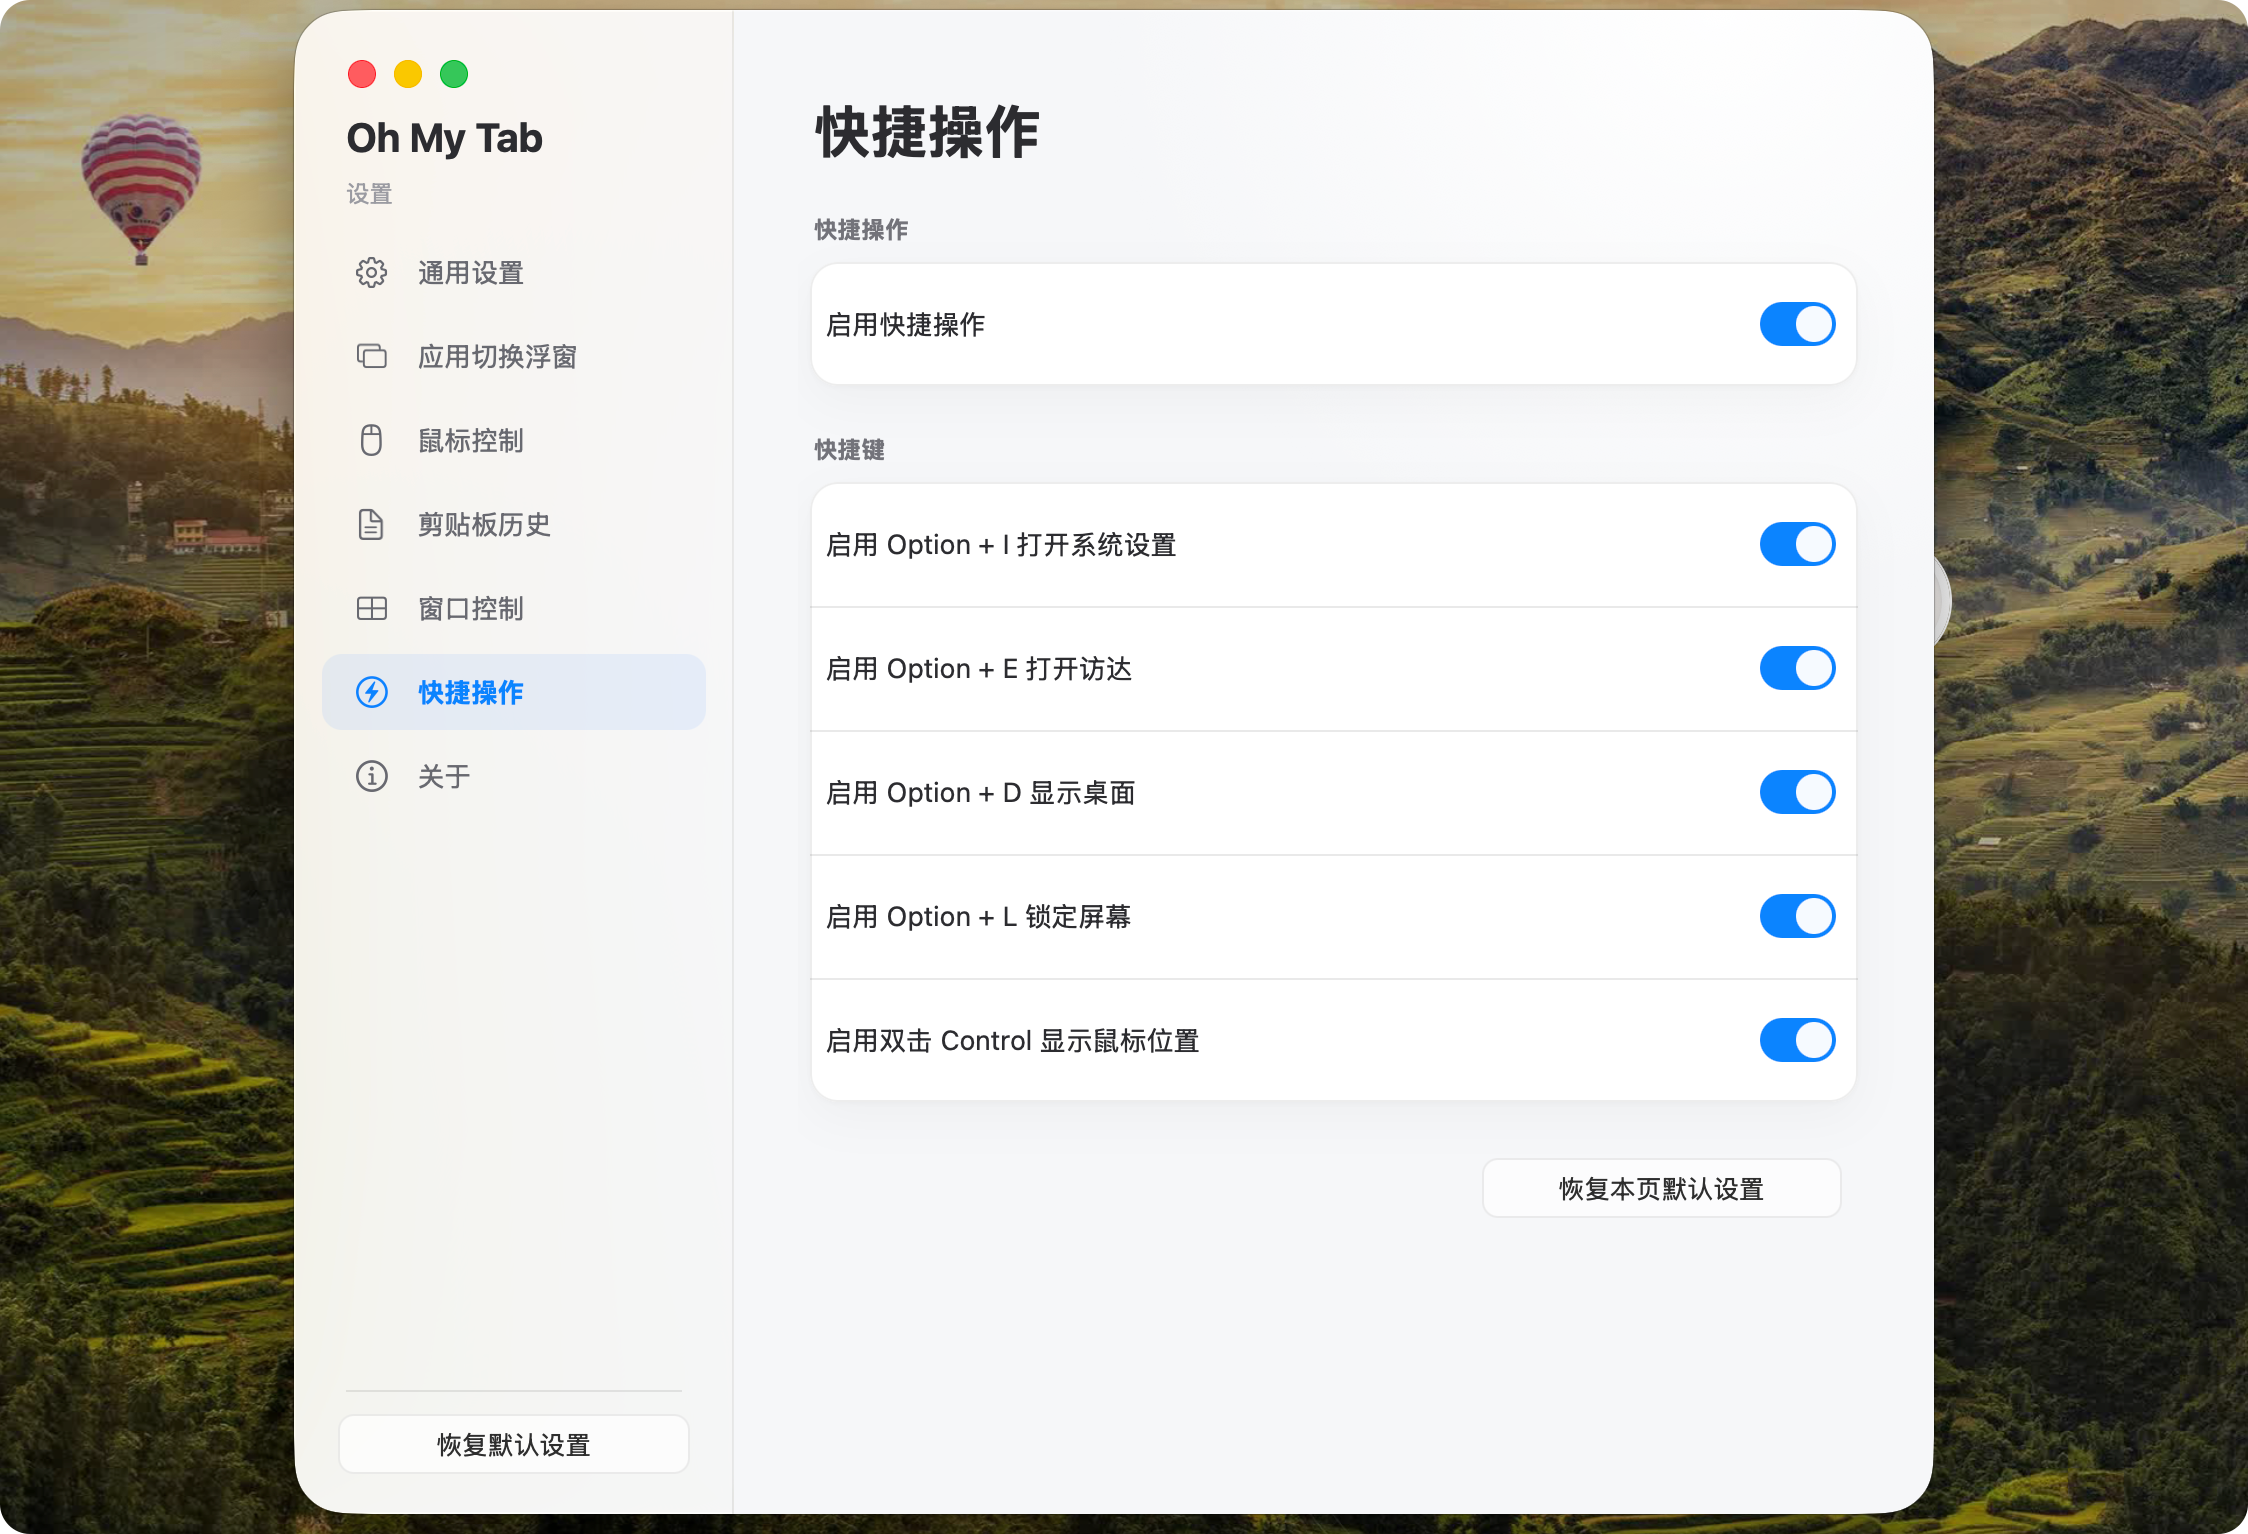Click 启用双击 Control 显示鼠标位置 text

[x=1012, y=1041]
